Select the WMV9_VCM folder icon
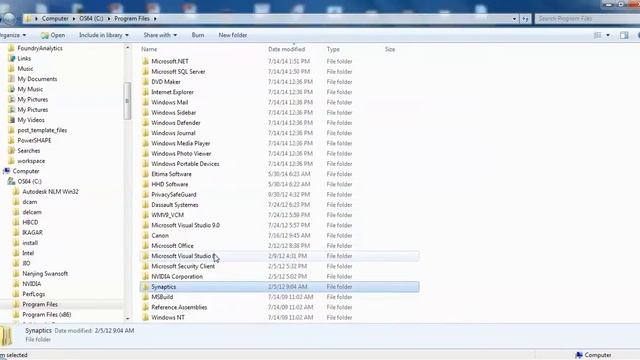The height and width of the screenshot is (360, 640). coord(145,215)
